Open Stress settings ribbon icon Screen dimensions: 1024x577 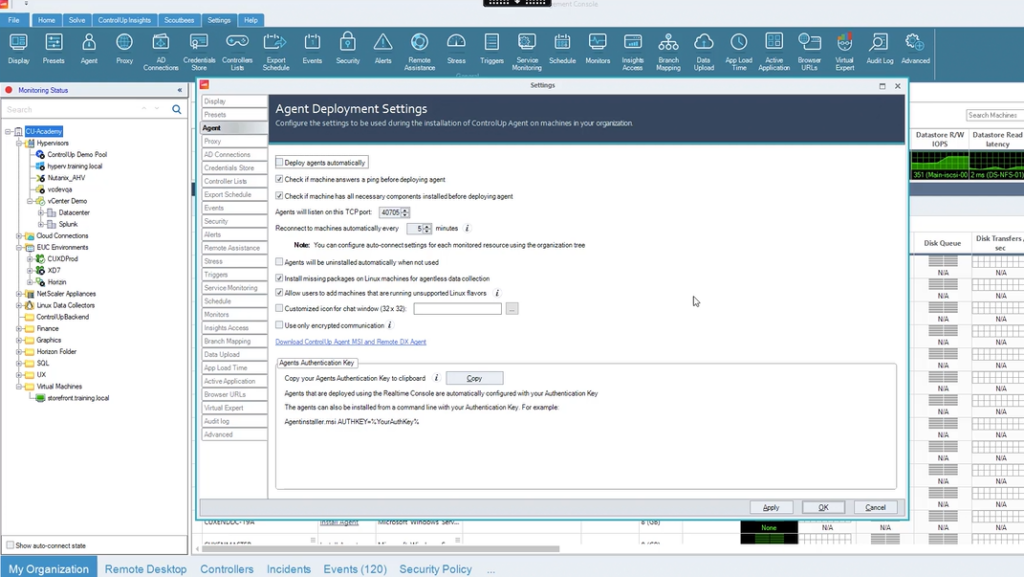pyautogui.click(x=456, y=49)
